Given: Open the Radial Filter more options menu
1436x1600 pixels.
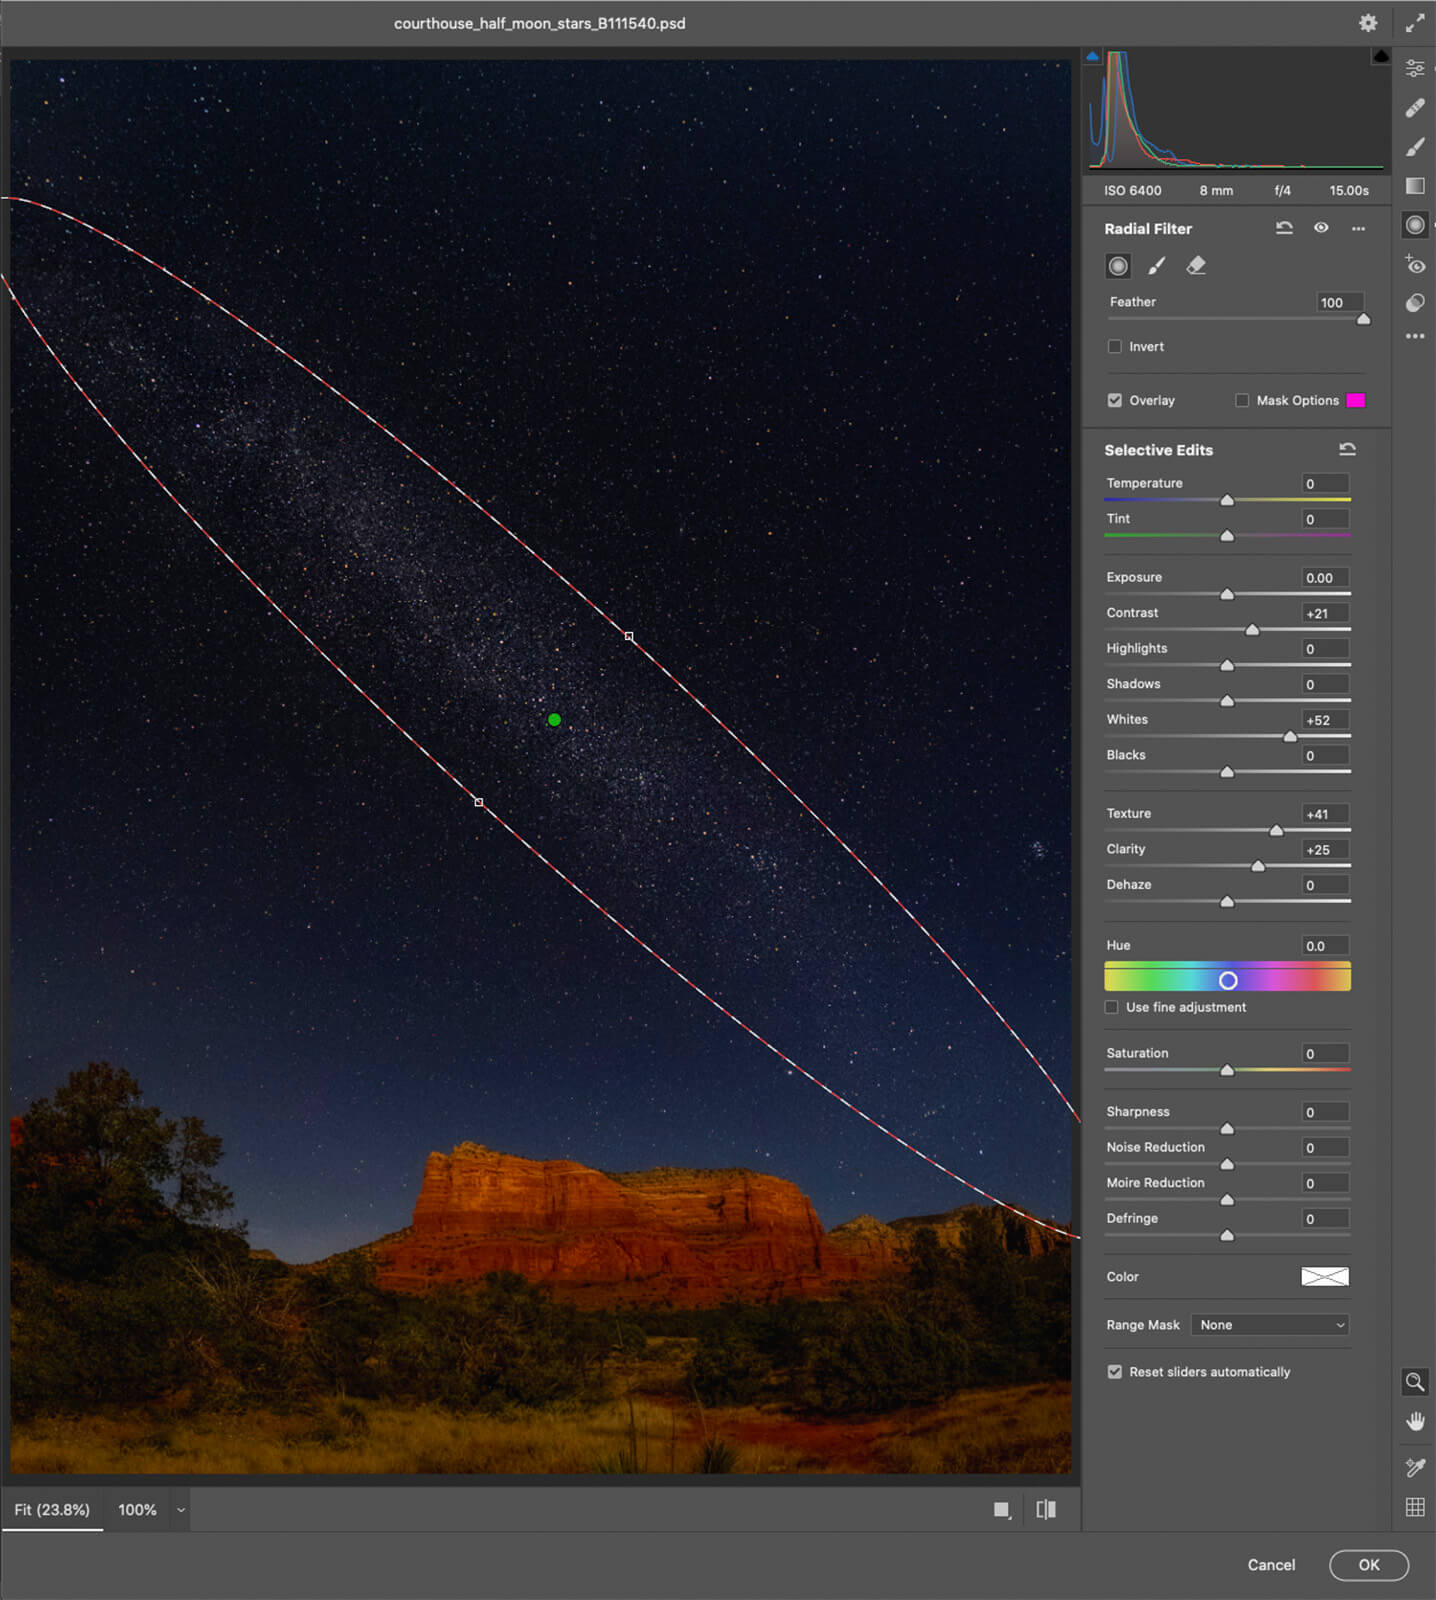Looking at the screenshot, I should [x=1358, y=229].
